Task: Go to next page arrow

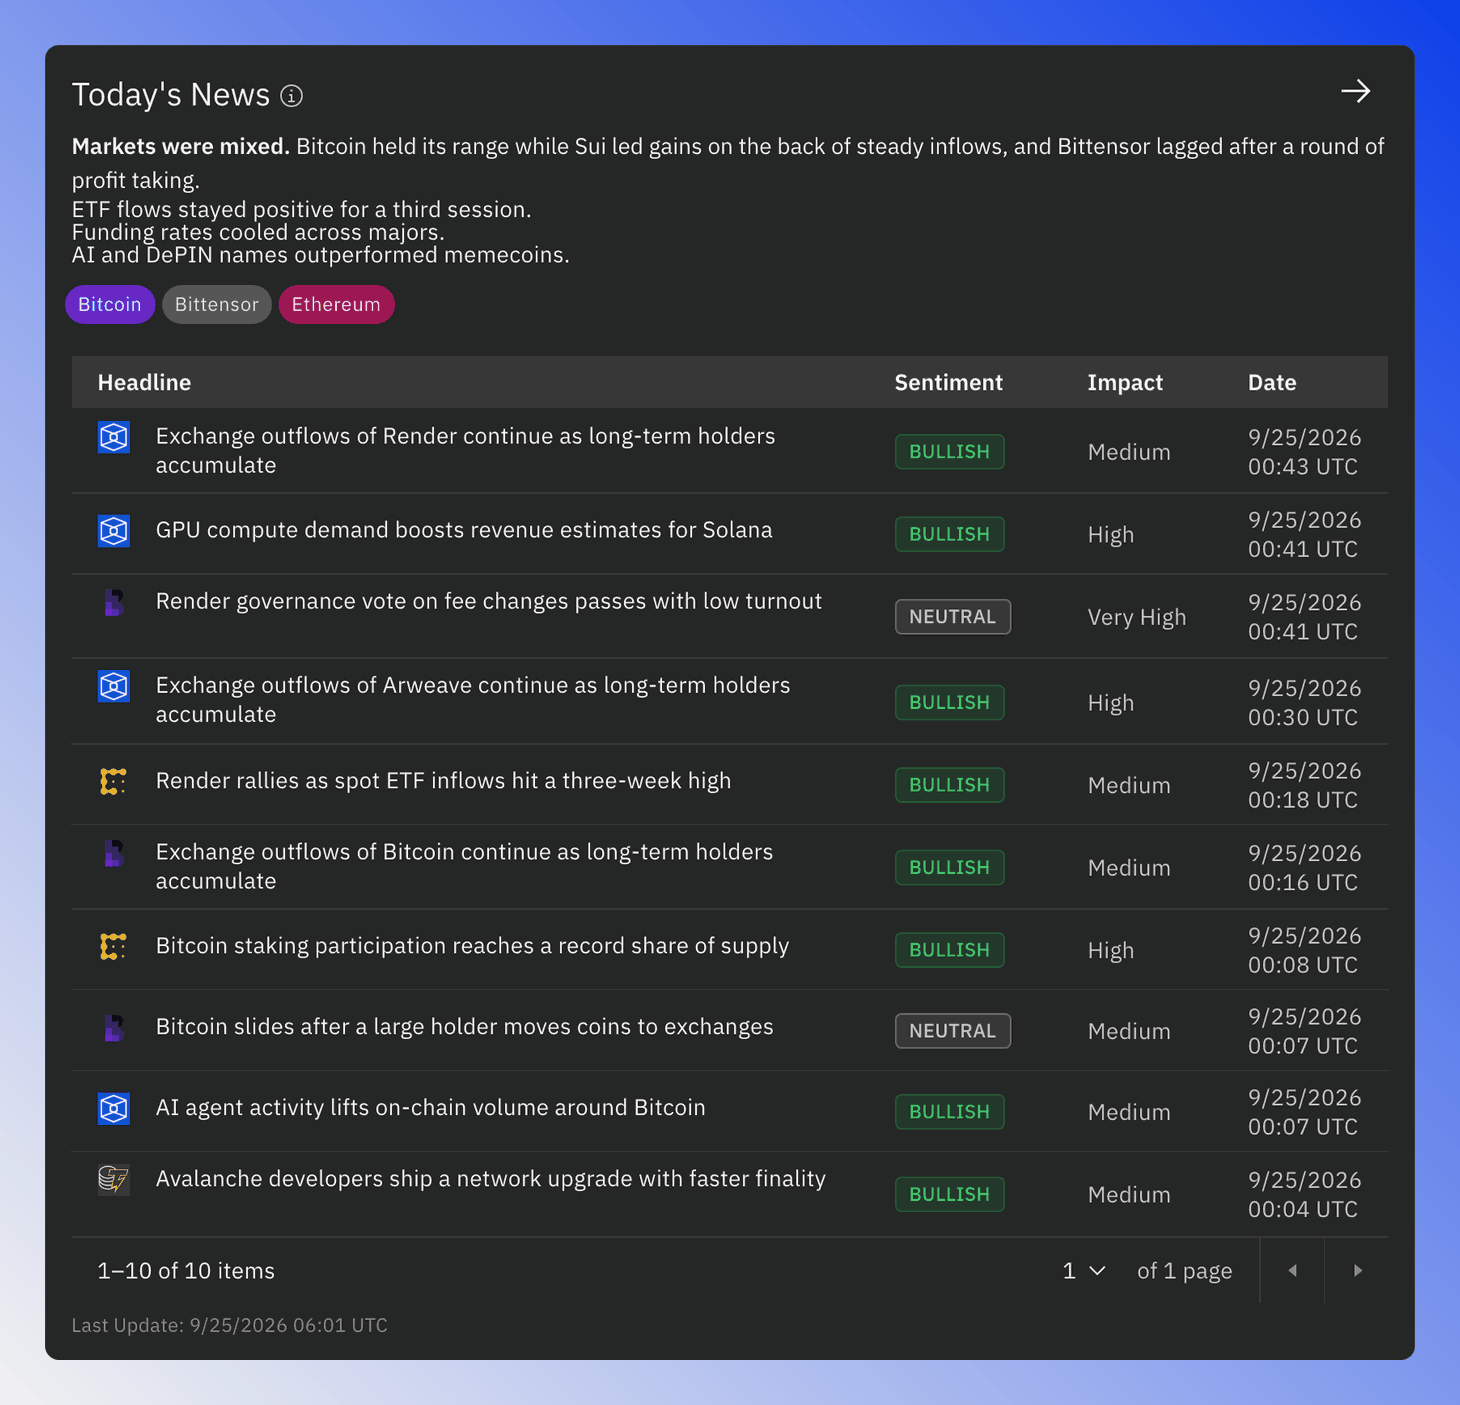Action: click(x=1357, y=1270)
